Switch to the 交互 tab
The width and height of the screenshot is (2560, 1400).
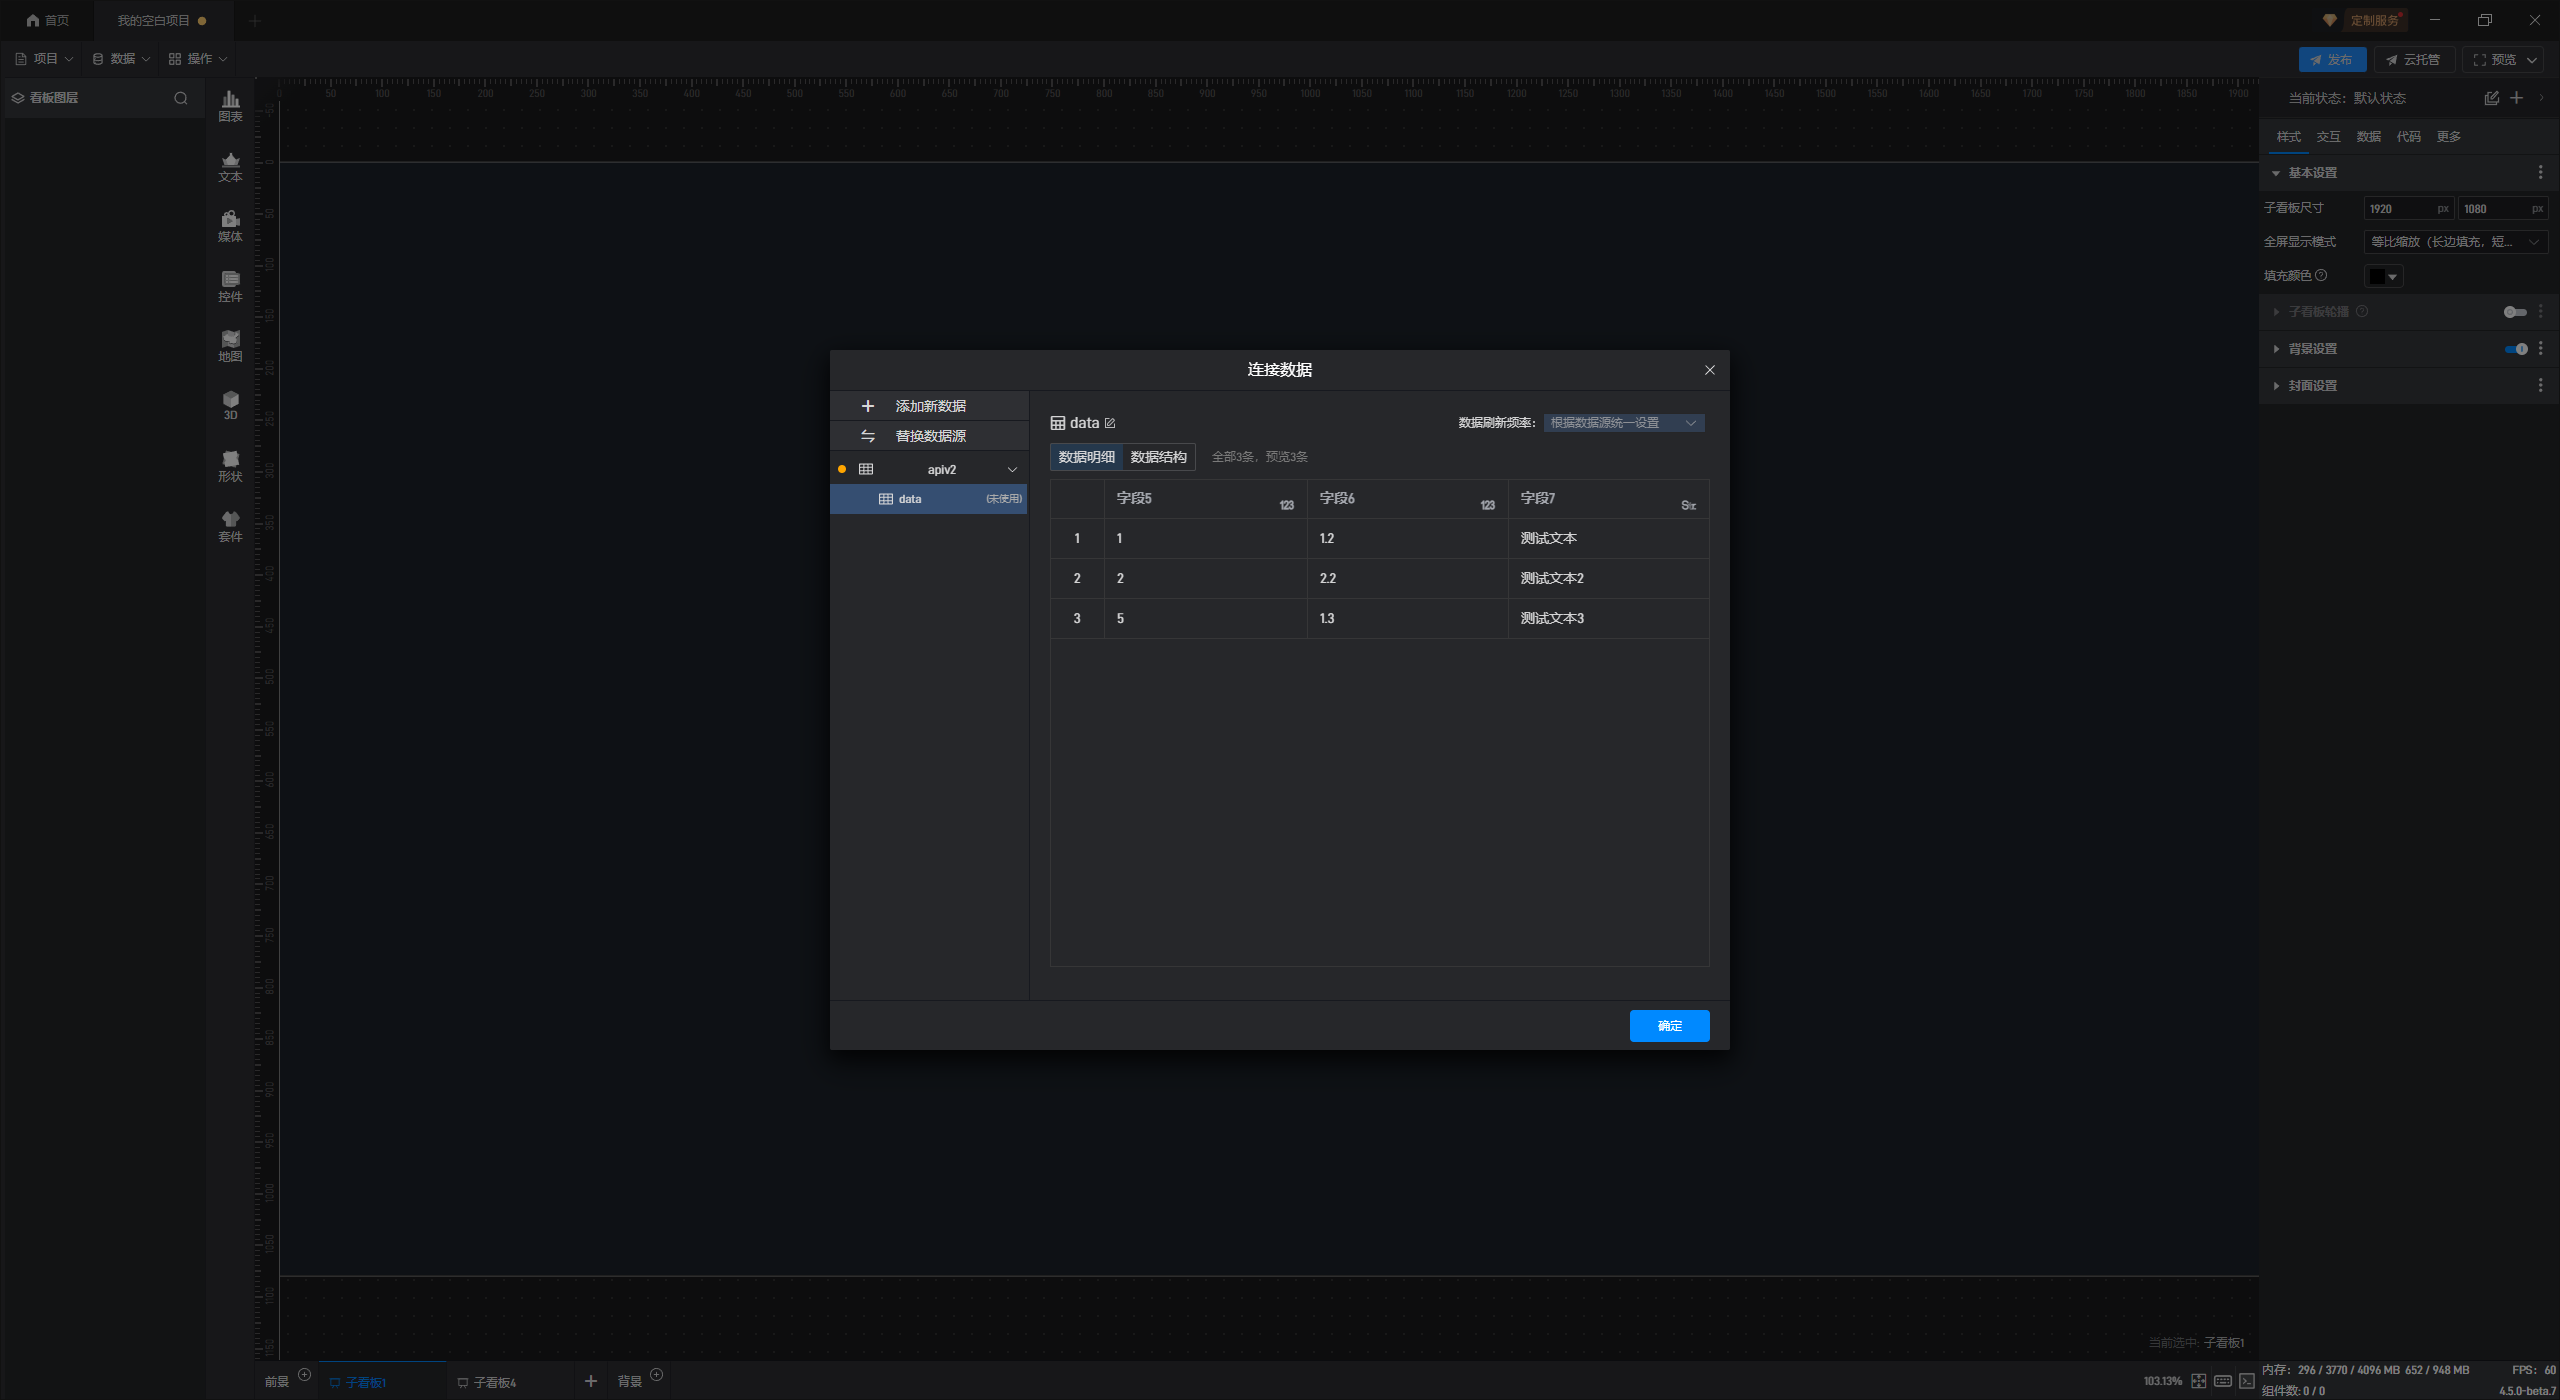coord(2328,137)
